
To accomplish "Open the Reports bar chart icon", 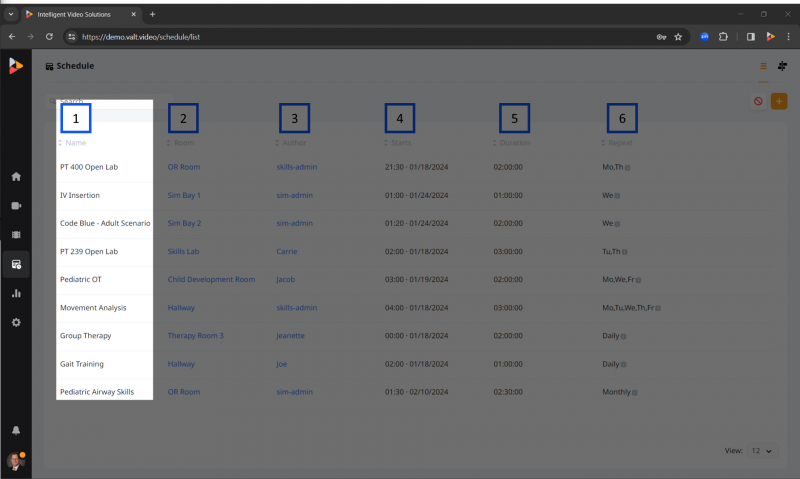I will point(16,293).
